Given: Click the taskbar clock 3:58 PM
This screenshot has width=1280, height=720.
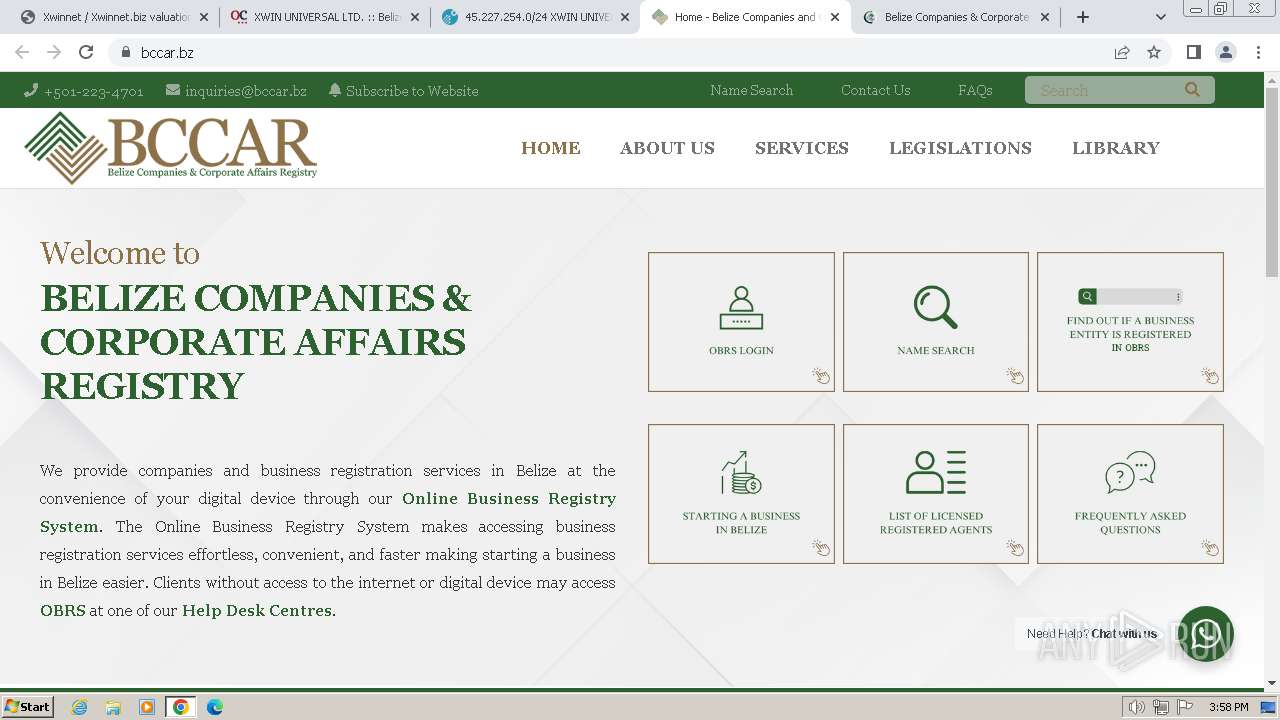Looking at the screenshot, I should [x=1228, y=707].
